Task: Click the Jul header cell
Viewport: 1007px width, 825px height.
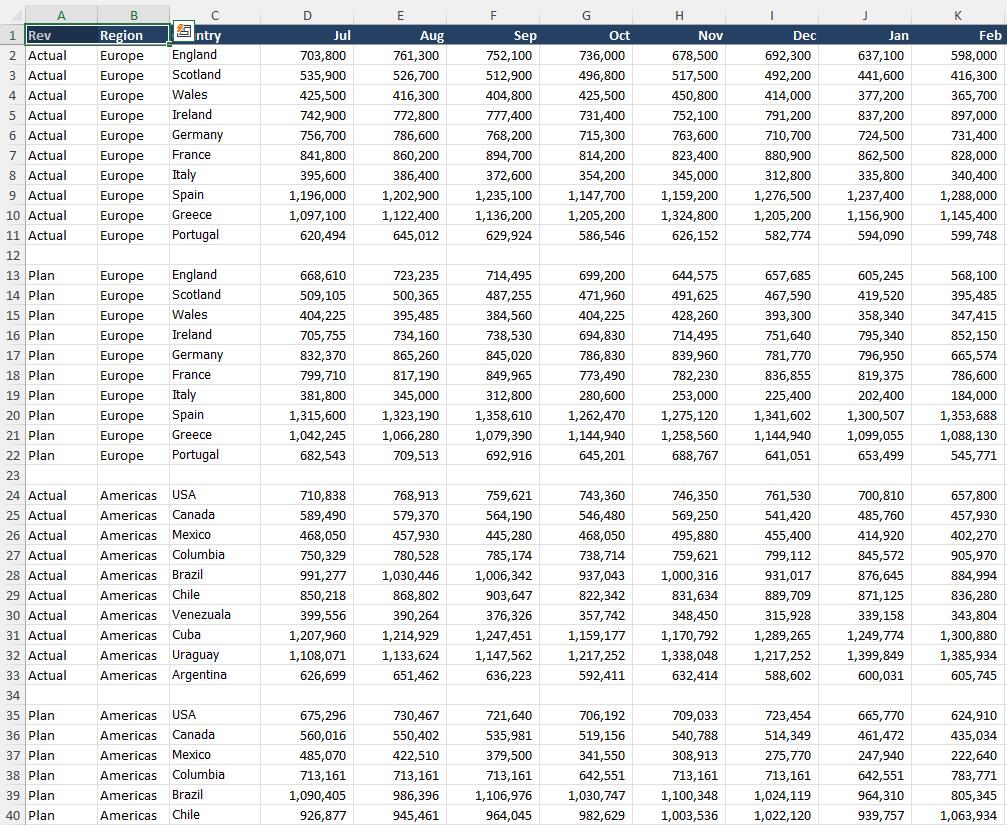Action: (307, 35)
